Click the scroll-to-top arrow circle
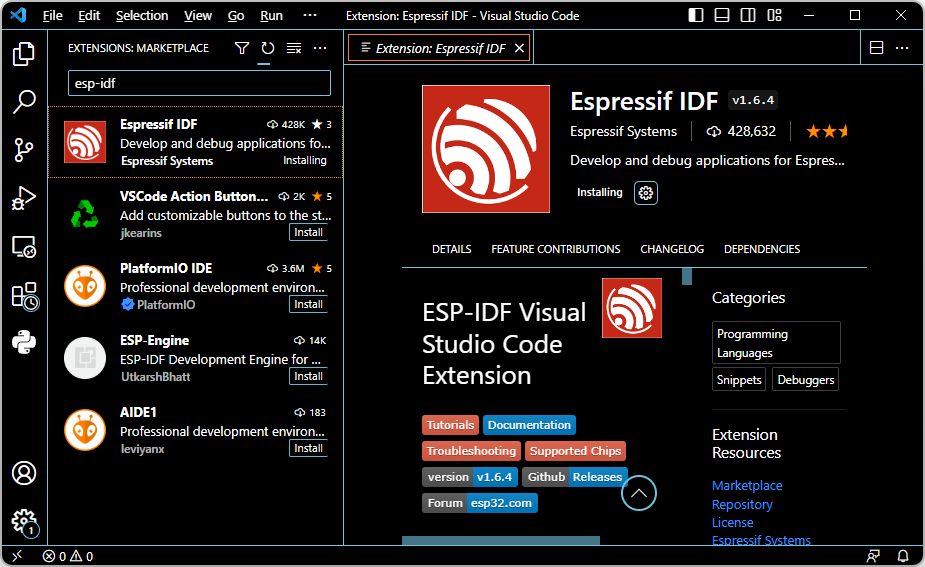Screen dimensions: 925x567 [x=638, y=493]
